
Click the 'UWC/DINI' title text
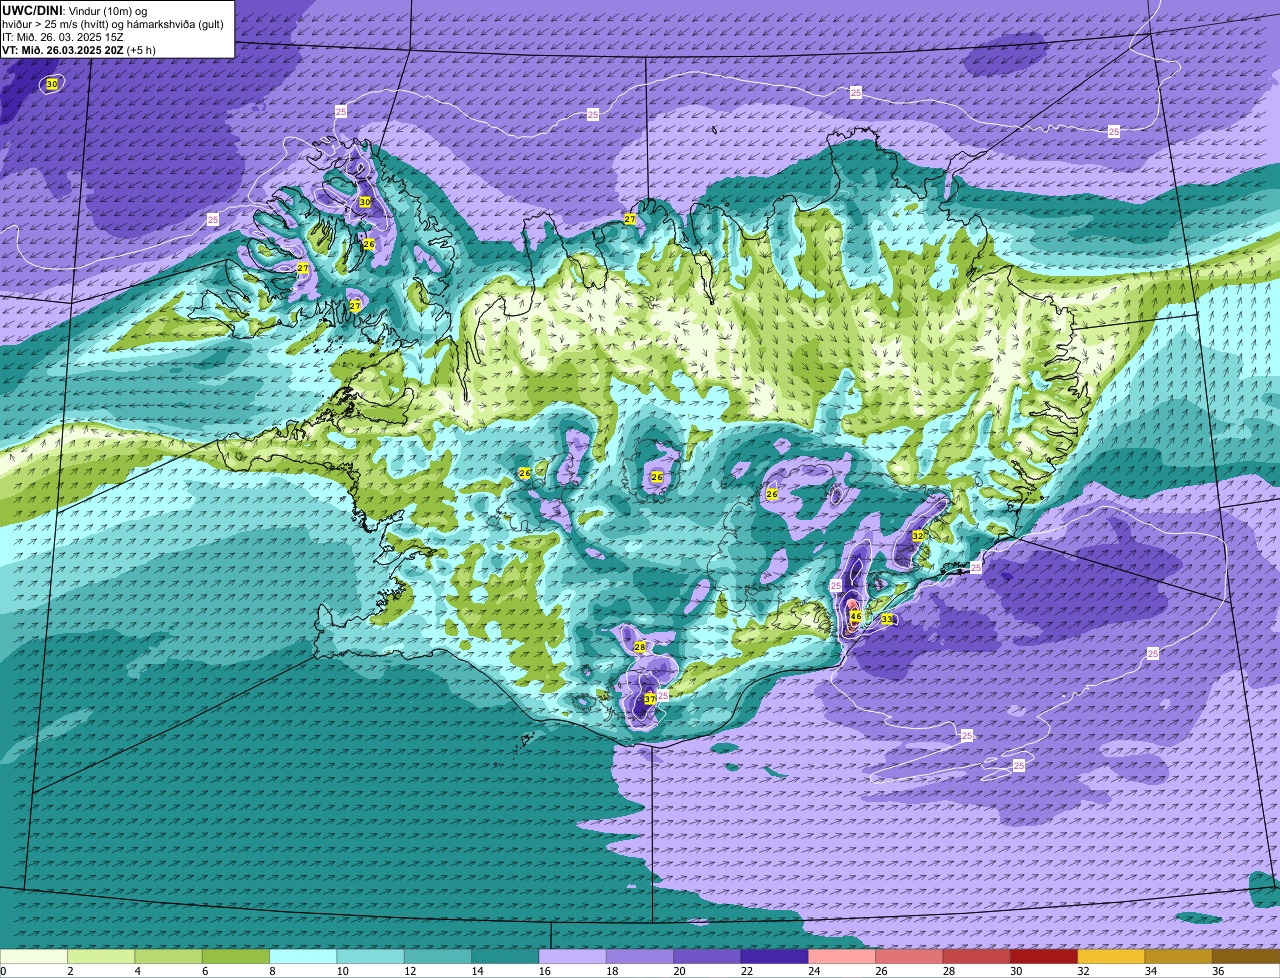tap(32, 10)
